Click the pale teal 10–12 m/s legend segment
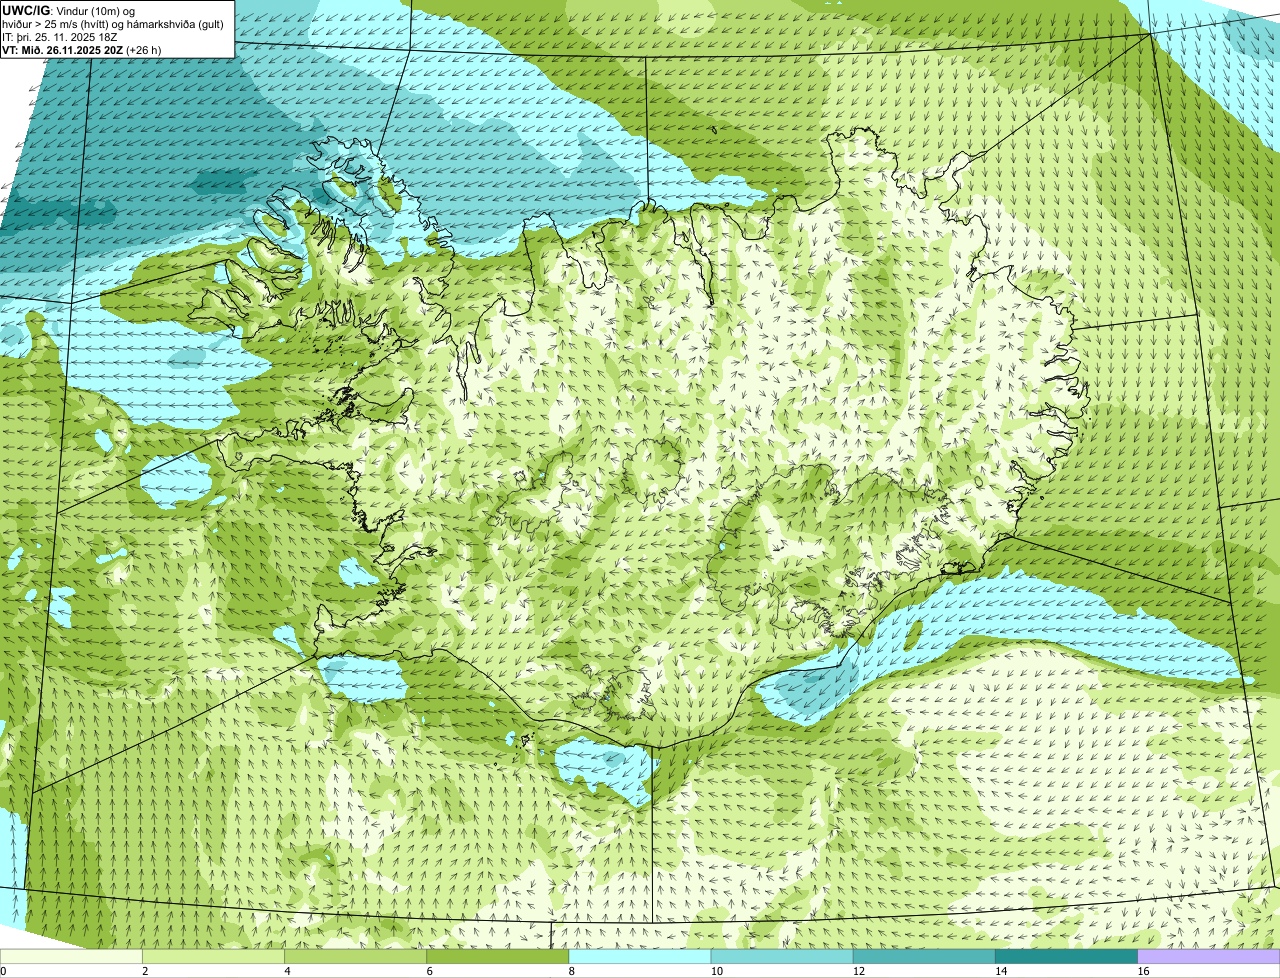 tap(782, 956)
